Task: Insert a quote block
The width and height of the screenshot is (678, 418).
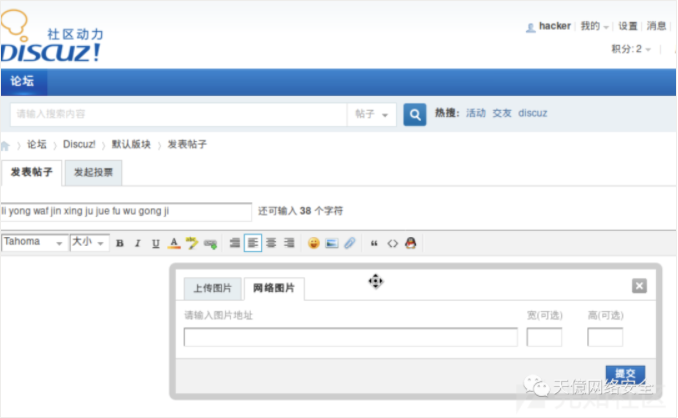Action: 375,243
